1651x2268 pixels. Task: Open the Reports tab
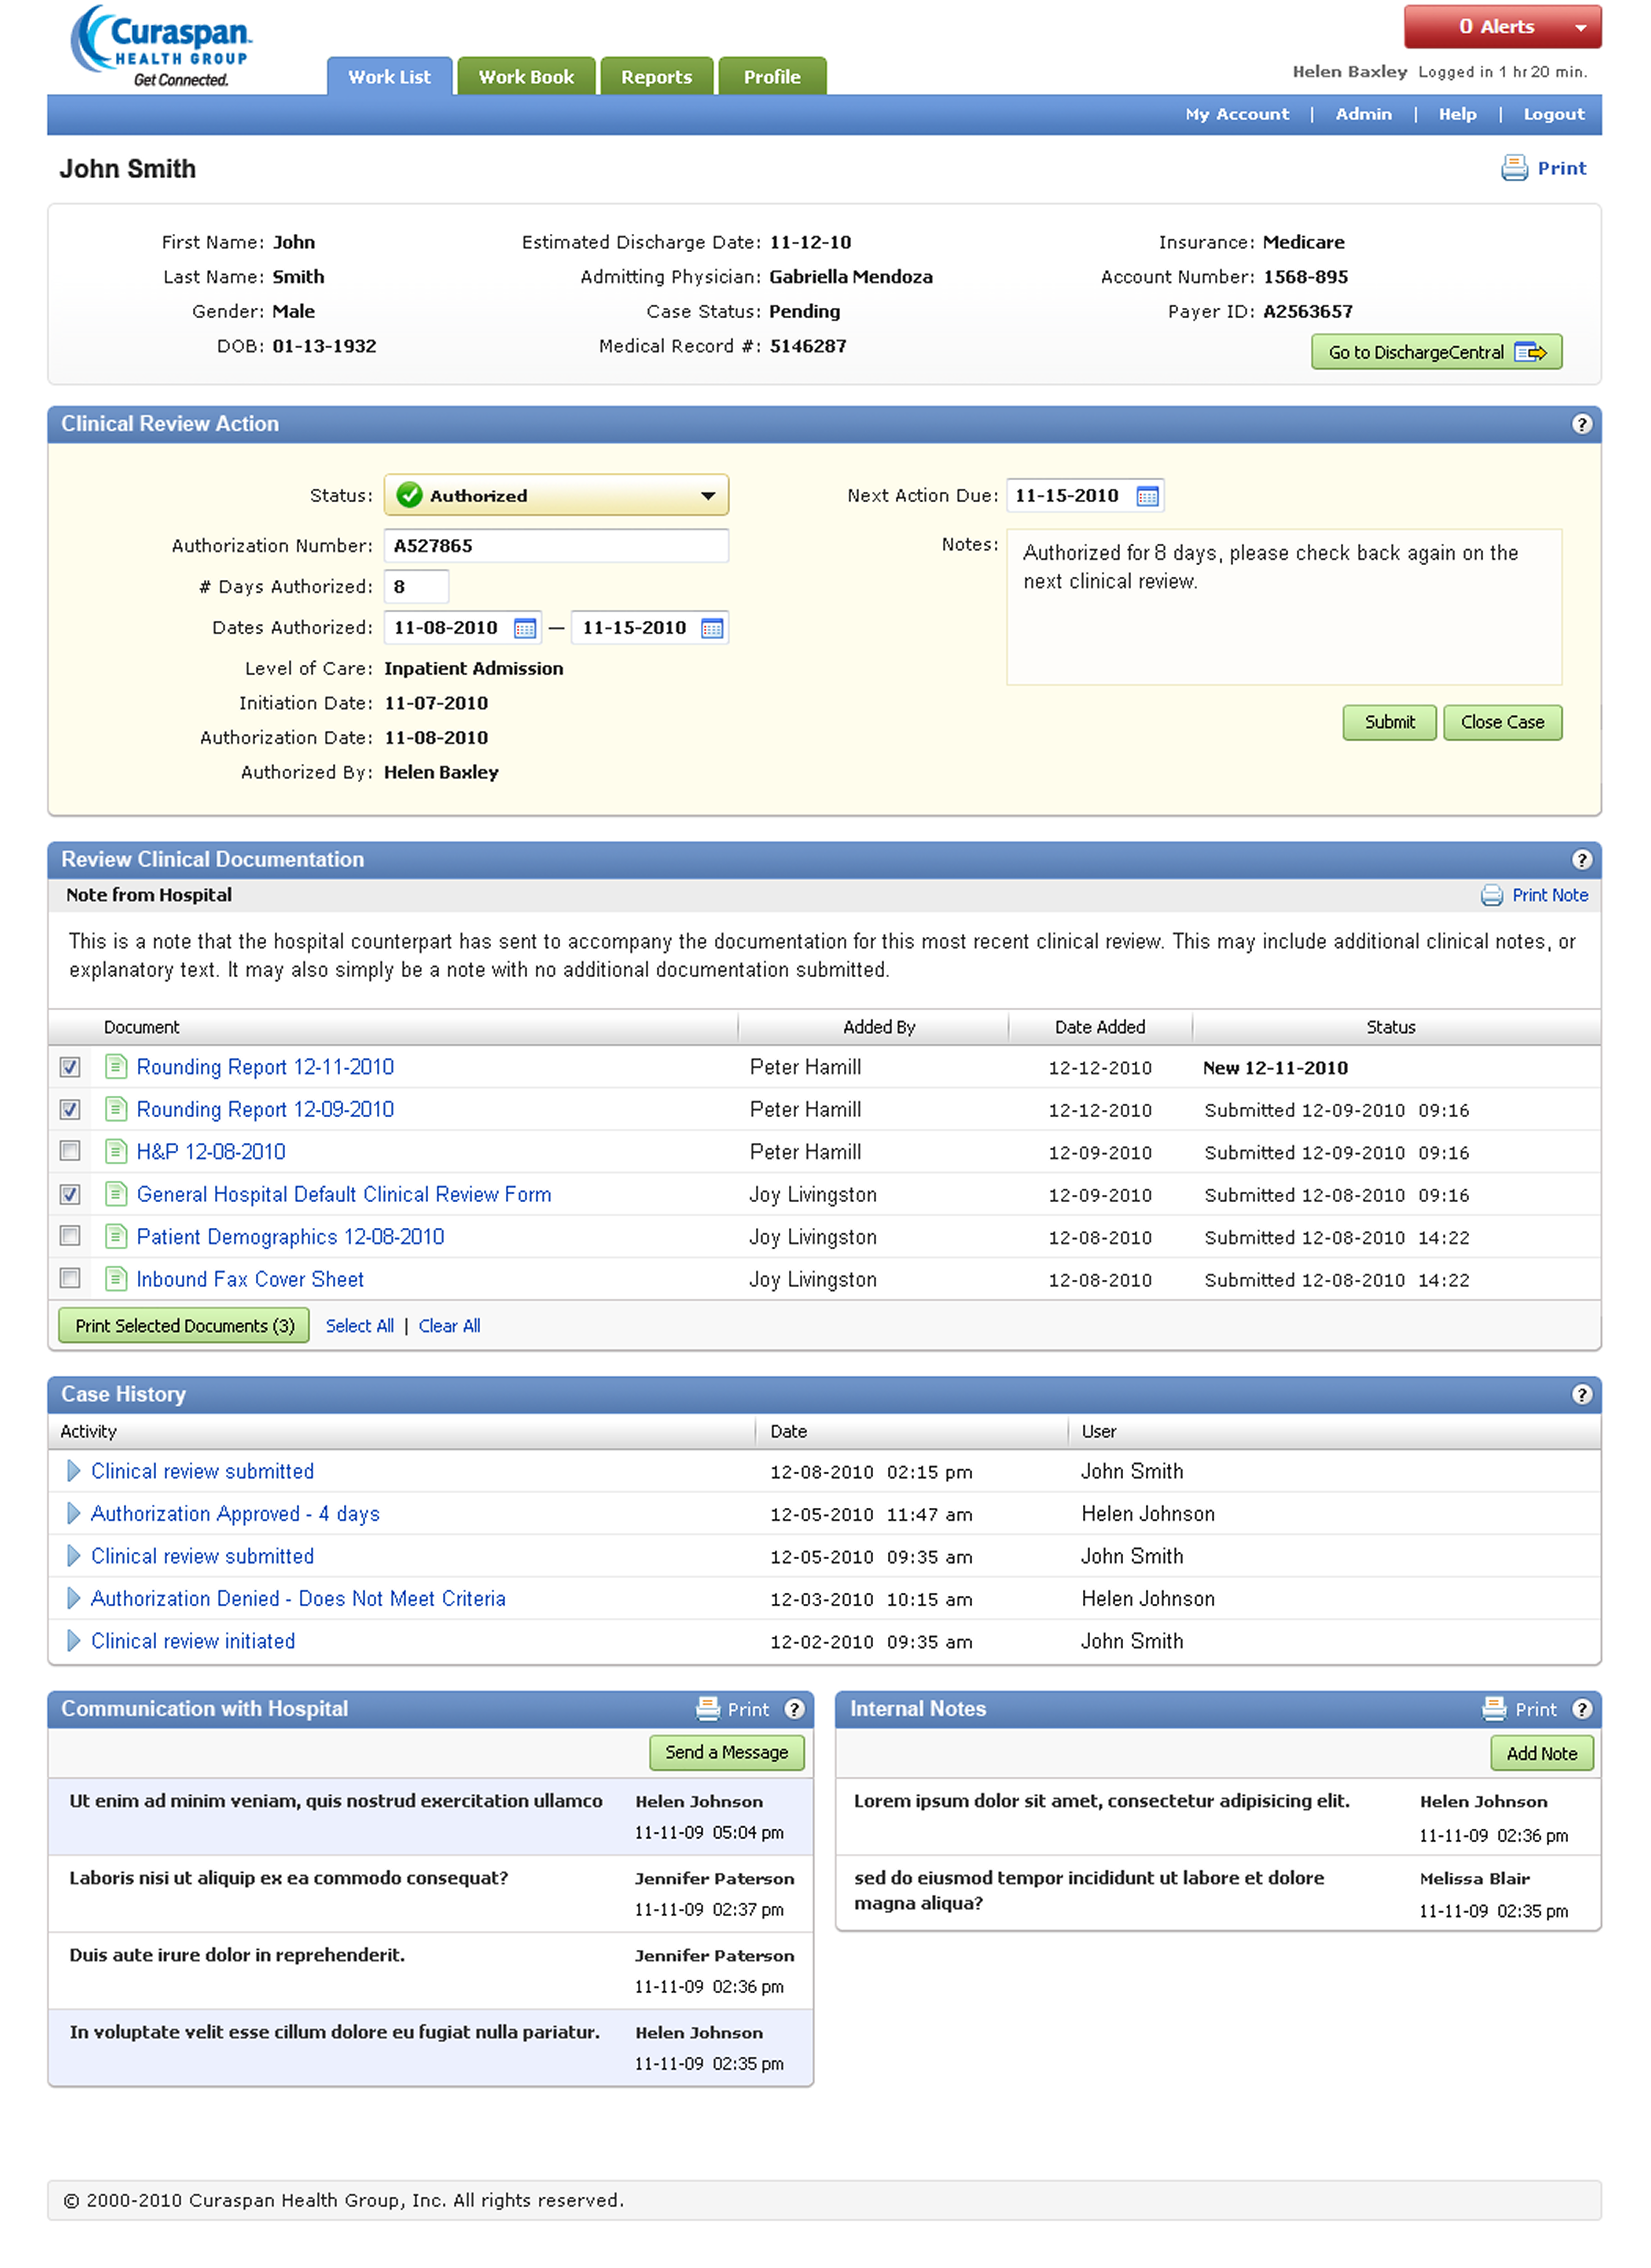(656, 77)
